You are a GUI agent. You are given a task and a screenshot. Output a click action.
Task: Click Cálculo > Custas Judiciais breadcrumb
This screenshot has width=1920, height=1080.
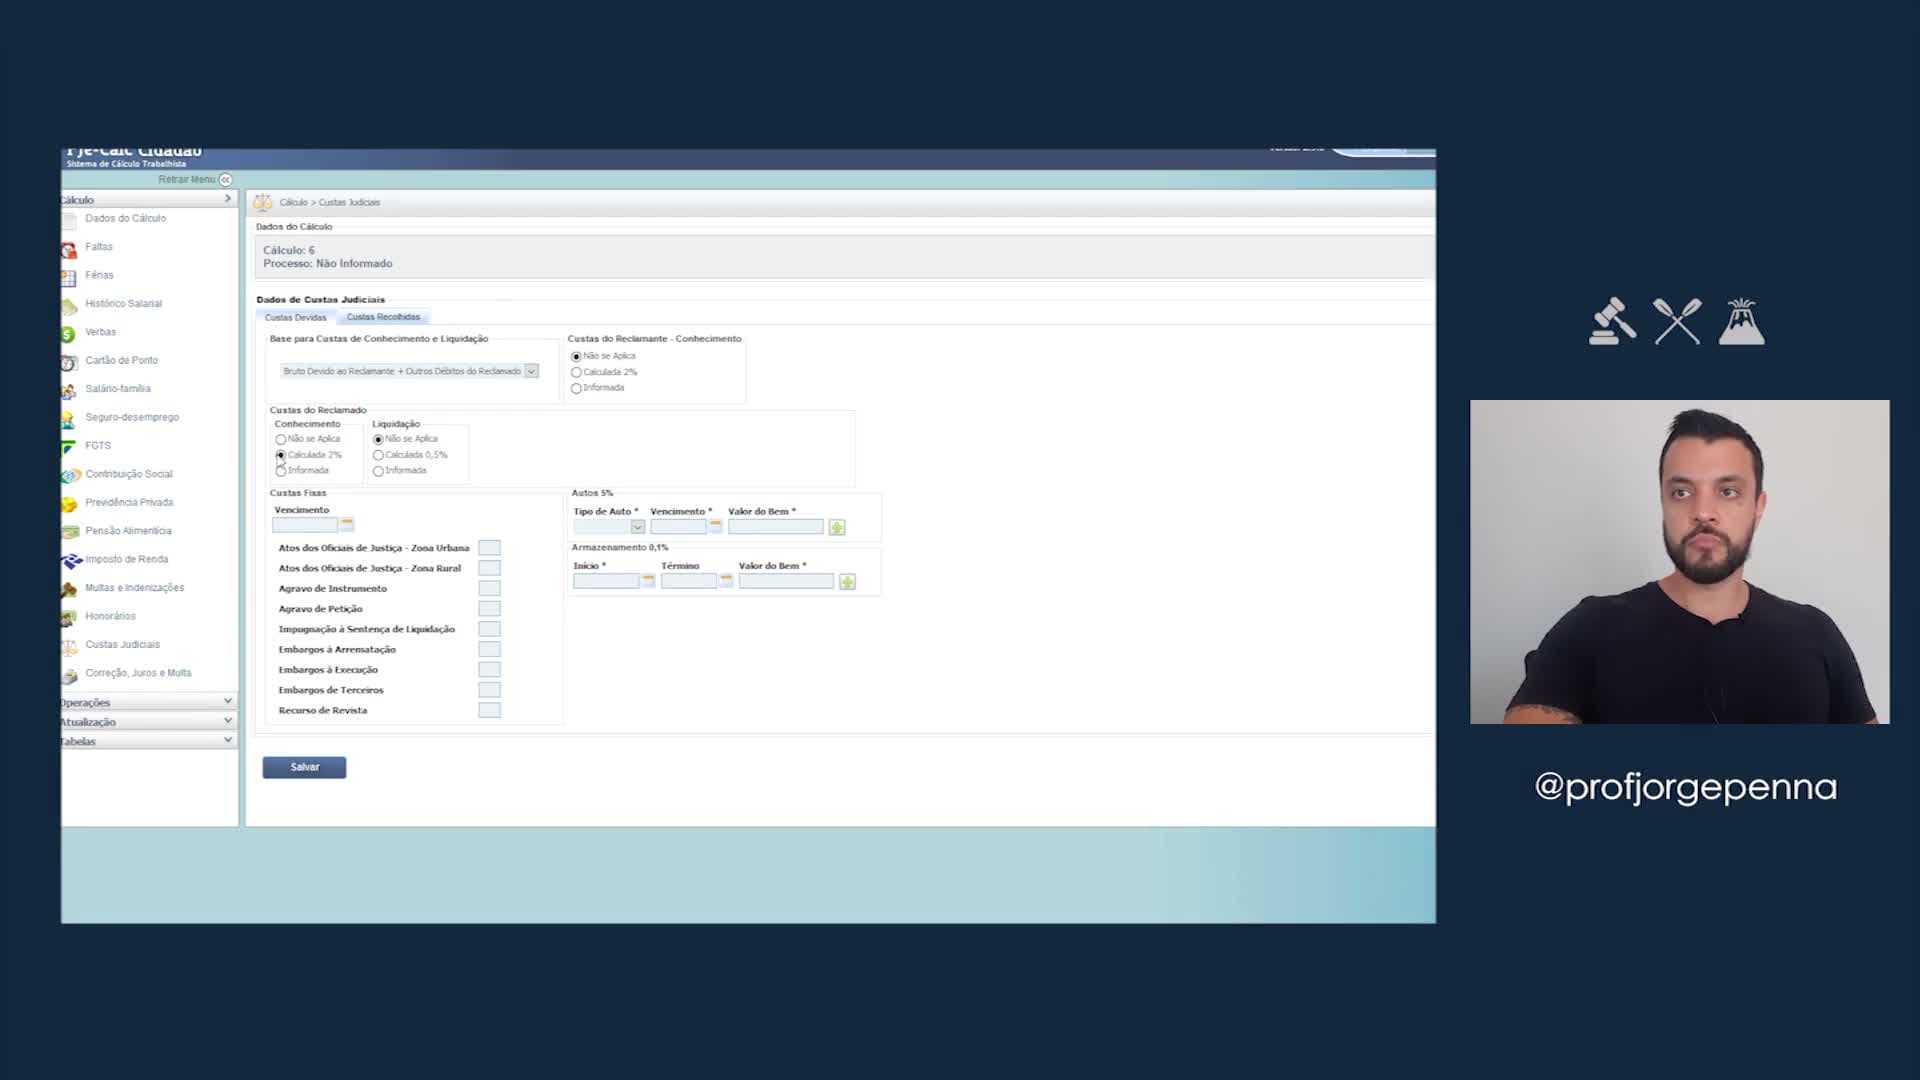tap(330, 203)
